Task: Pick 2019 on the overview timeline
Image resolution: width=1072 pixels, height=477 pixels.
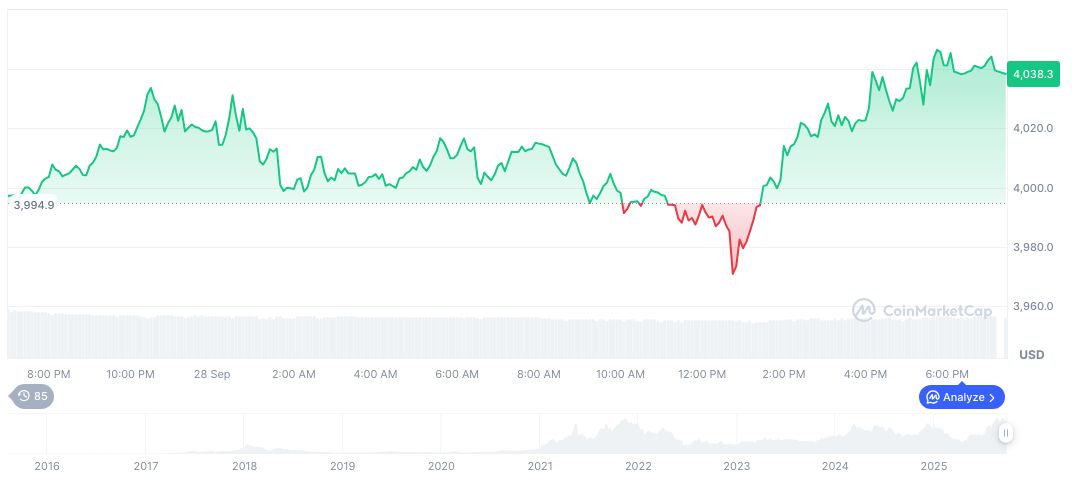Action: point(343,466)
